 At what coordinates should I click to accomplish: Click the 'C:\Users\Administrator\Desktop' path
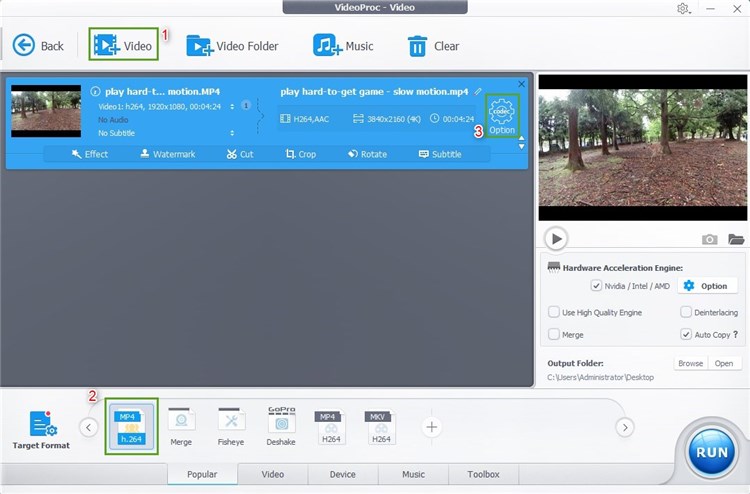pyautogui.click(x=600, y=377)
